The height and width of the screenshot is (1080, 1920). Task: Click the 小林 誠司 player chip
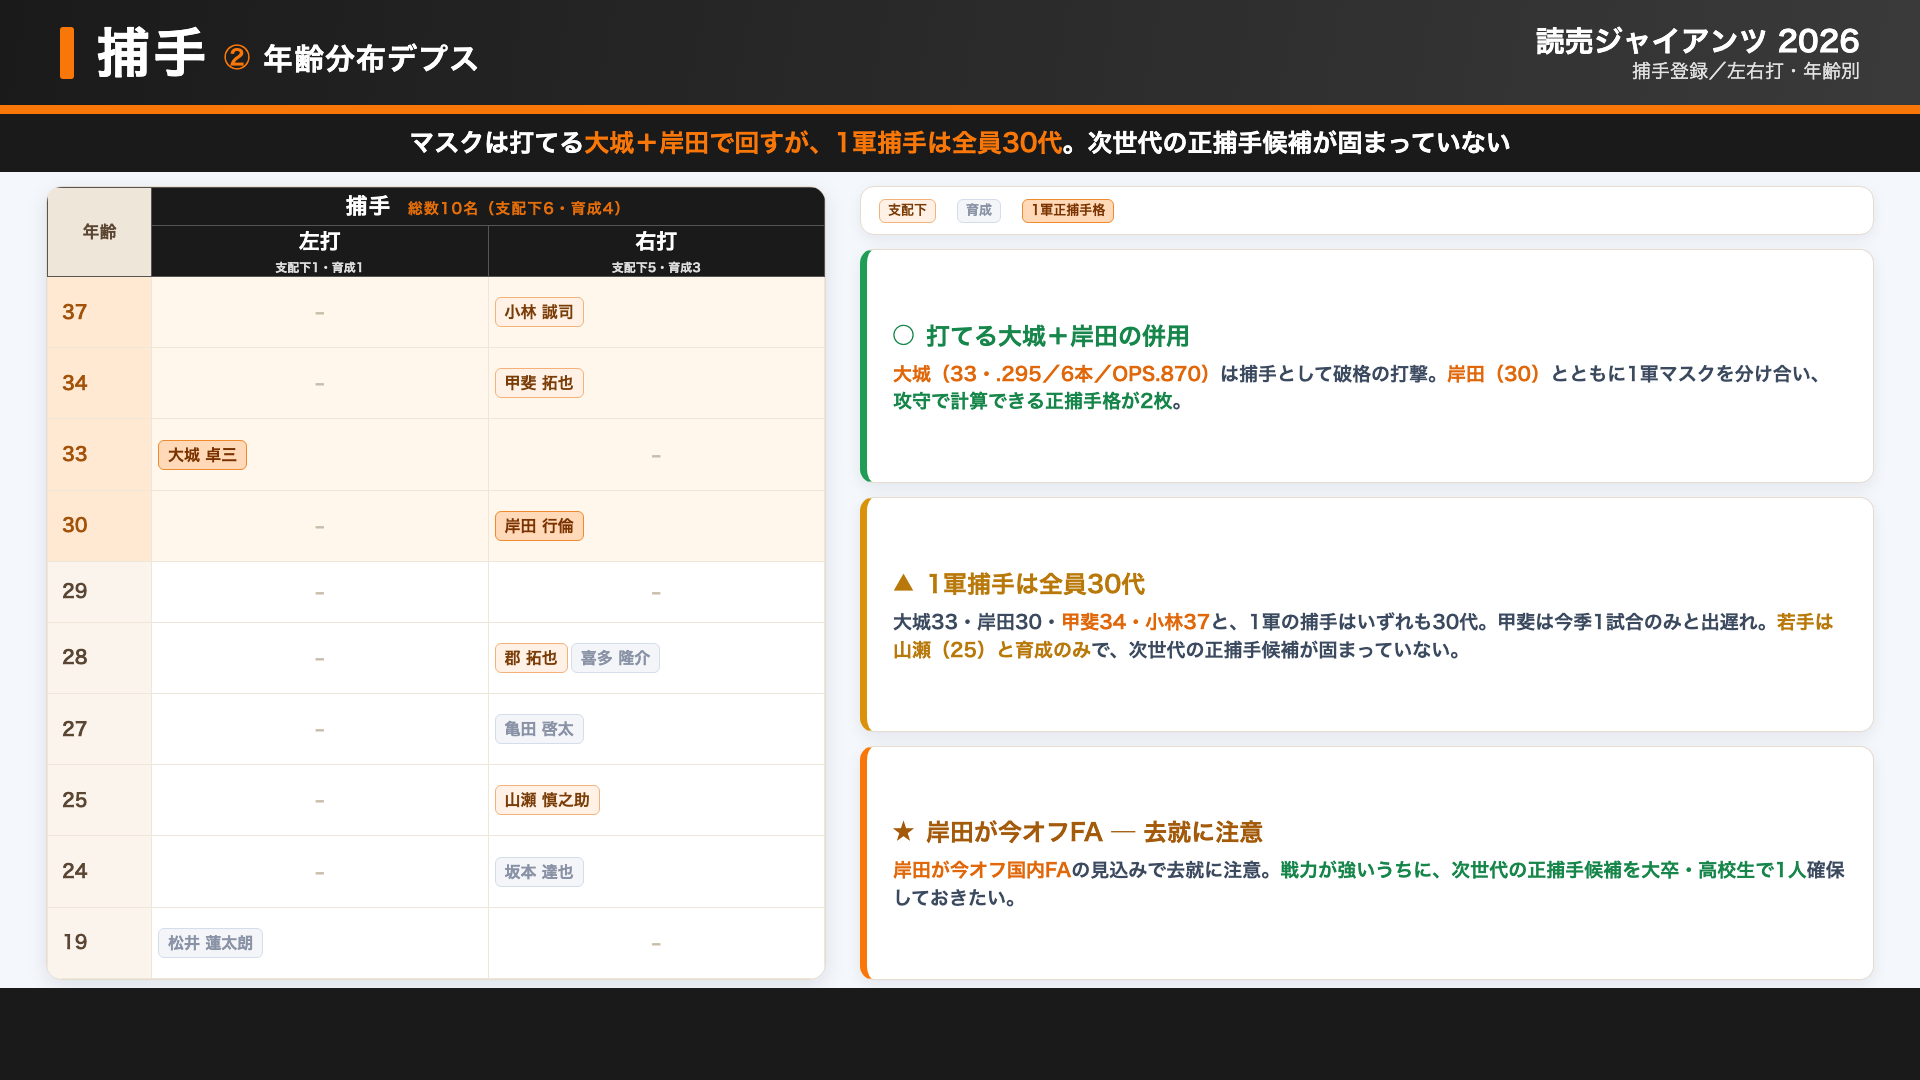[539, 312]
